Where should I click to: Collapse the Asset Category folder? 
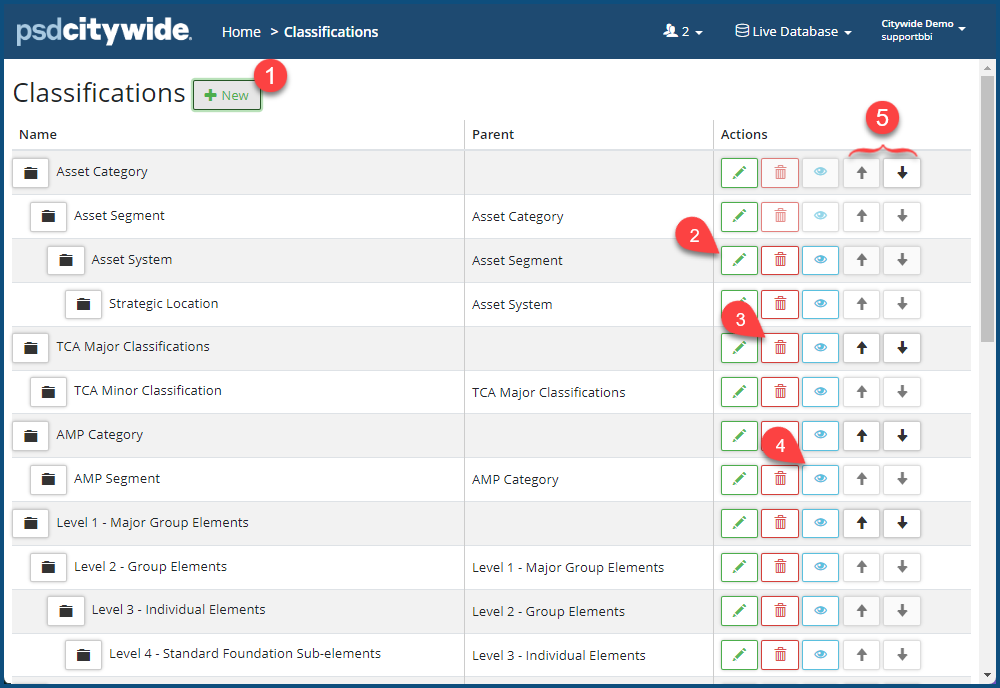pos(31,173)
